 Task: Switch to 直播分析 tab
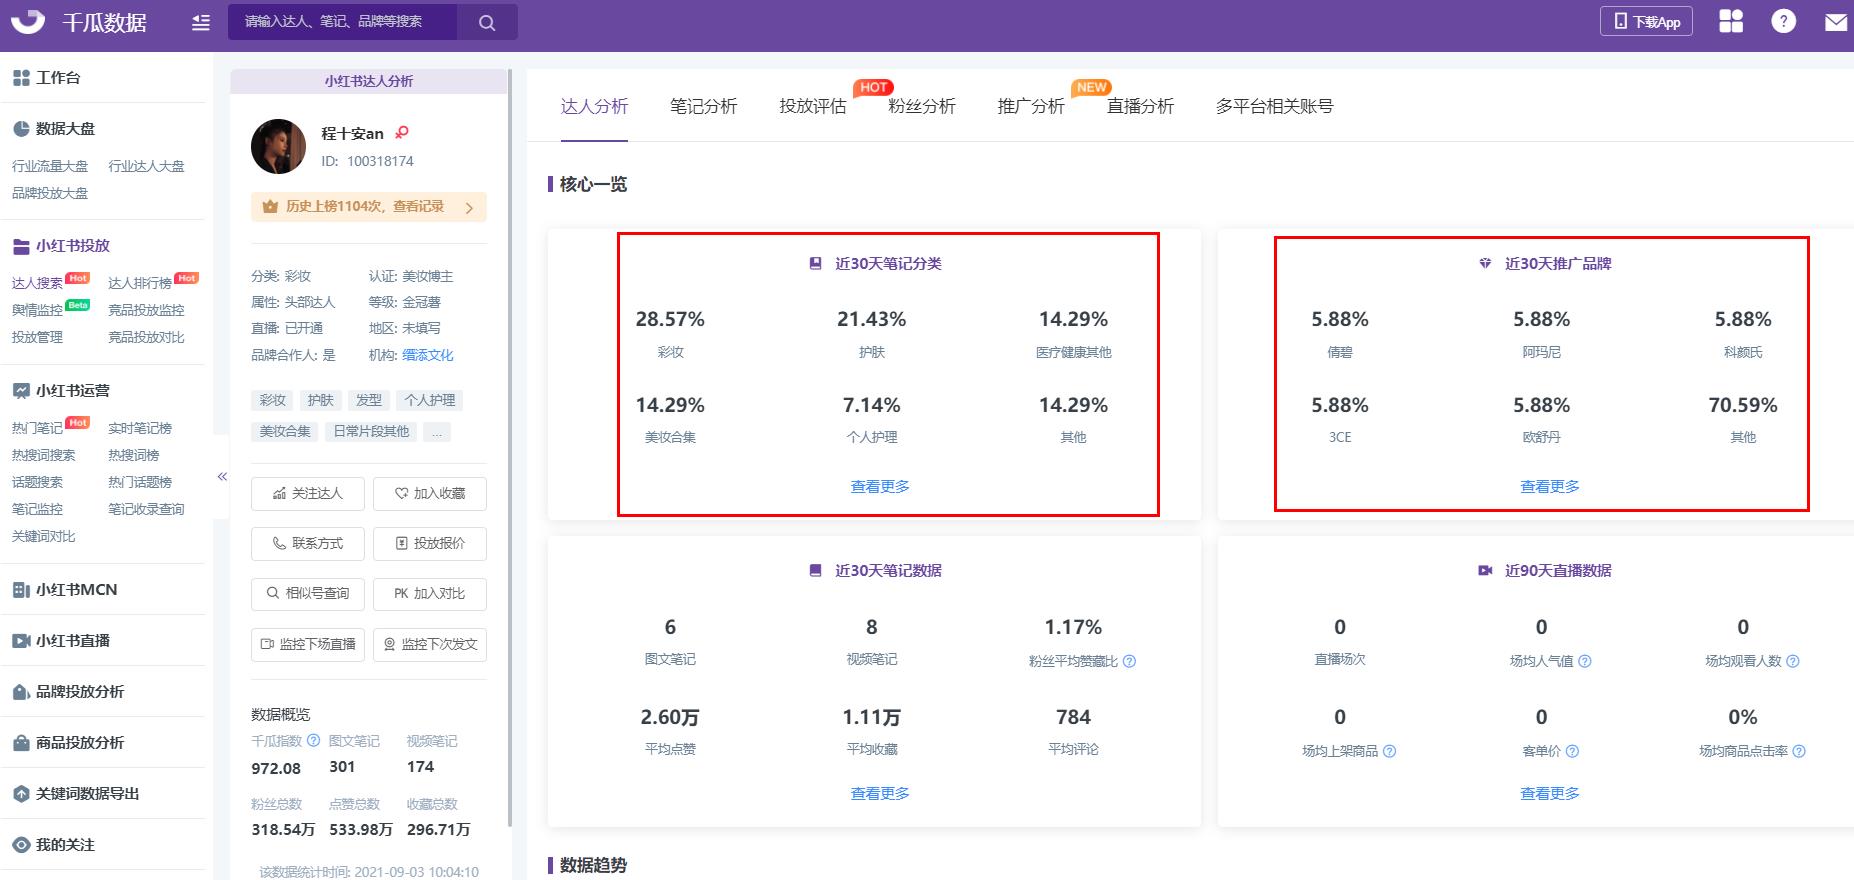(1140, 106)
